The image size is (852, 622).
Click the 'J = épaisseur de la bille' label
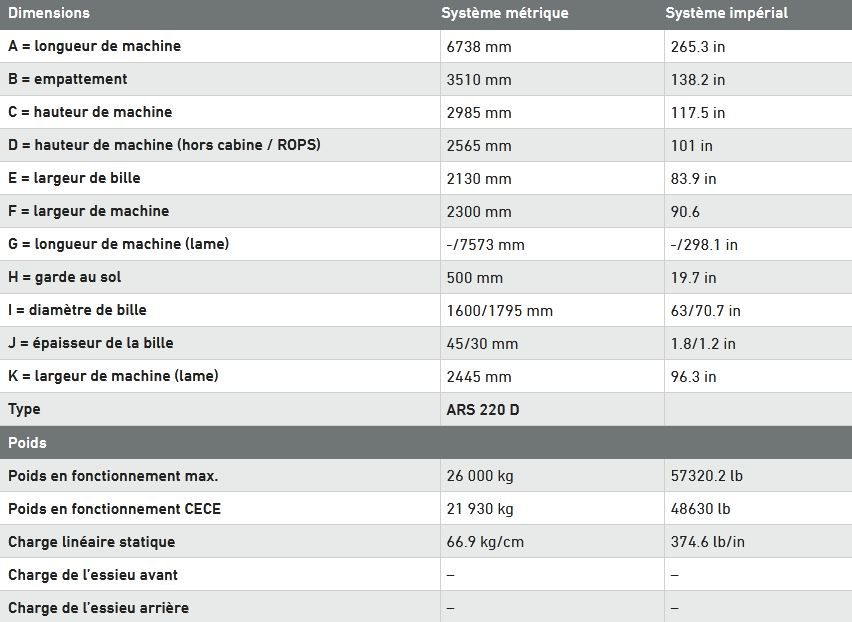(x=91, y=343)
